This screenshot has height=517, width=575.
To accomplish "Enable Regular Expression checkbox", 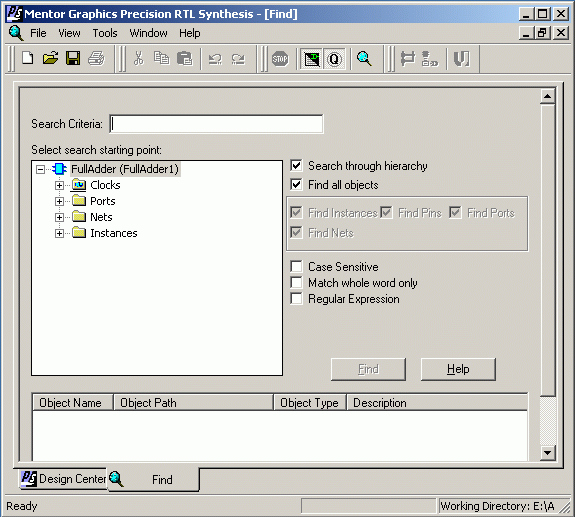I will pyautogui.click(x=296, y=299).
